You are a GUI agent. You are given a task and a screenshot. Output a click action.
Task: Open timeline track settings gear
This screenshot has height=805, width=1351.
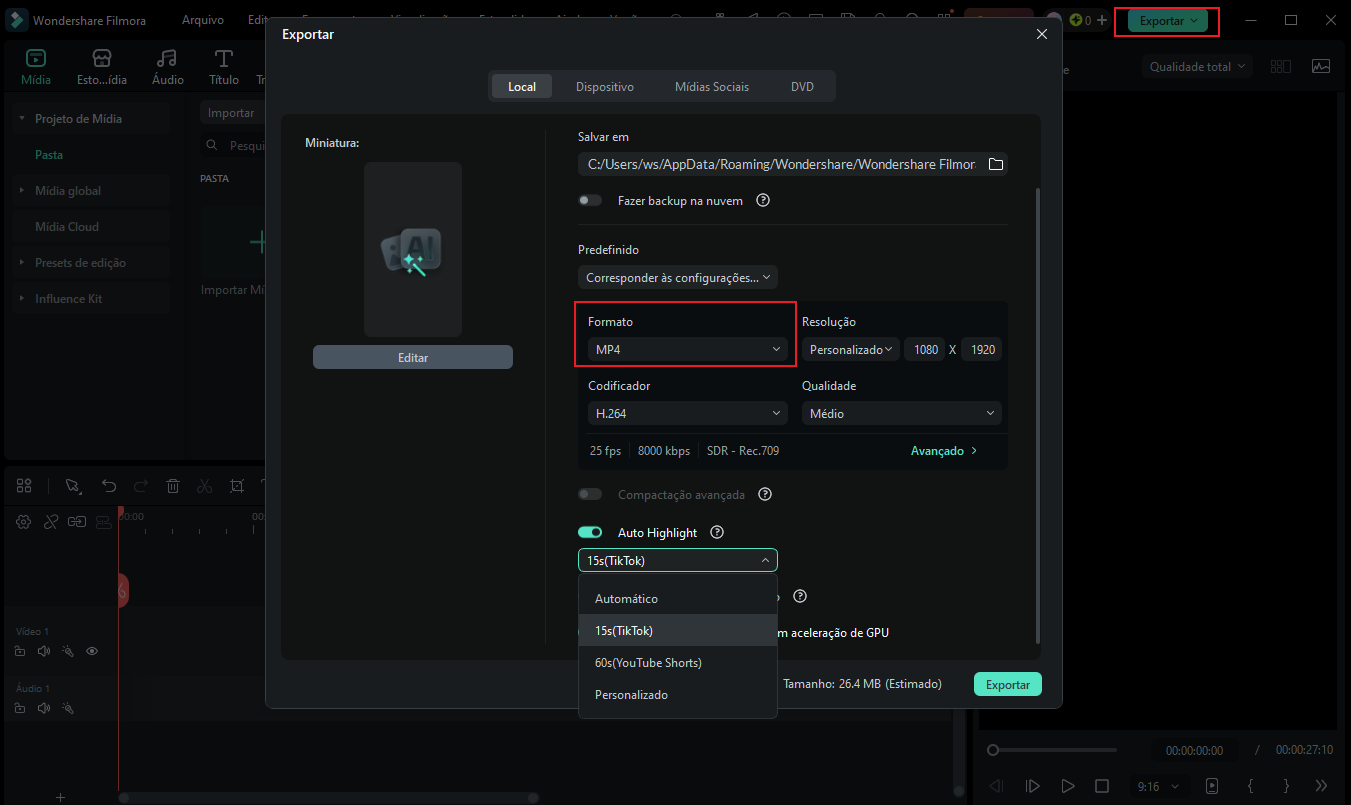click(x=24, y=521)
